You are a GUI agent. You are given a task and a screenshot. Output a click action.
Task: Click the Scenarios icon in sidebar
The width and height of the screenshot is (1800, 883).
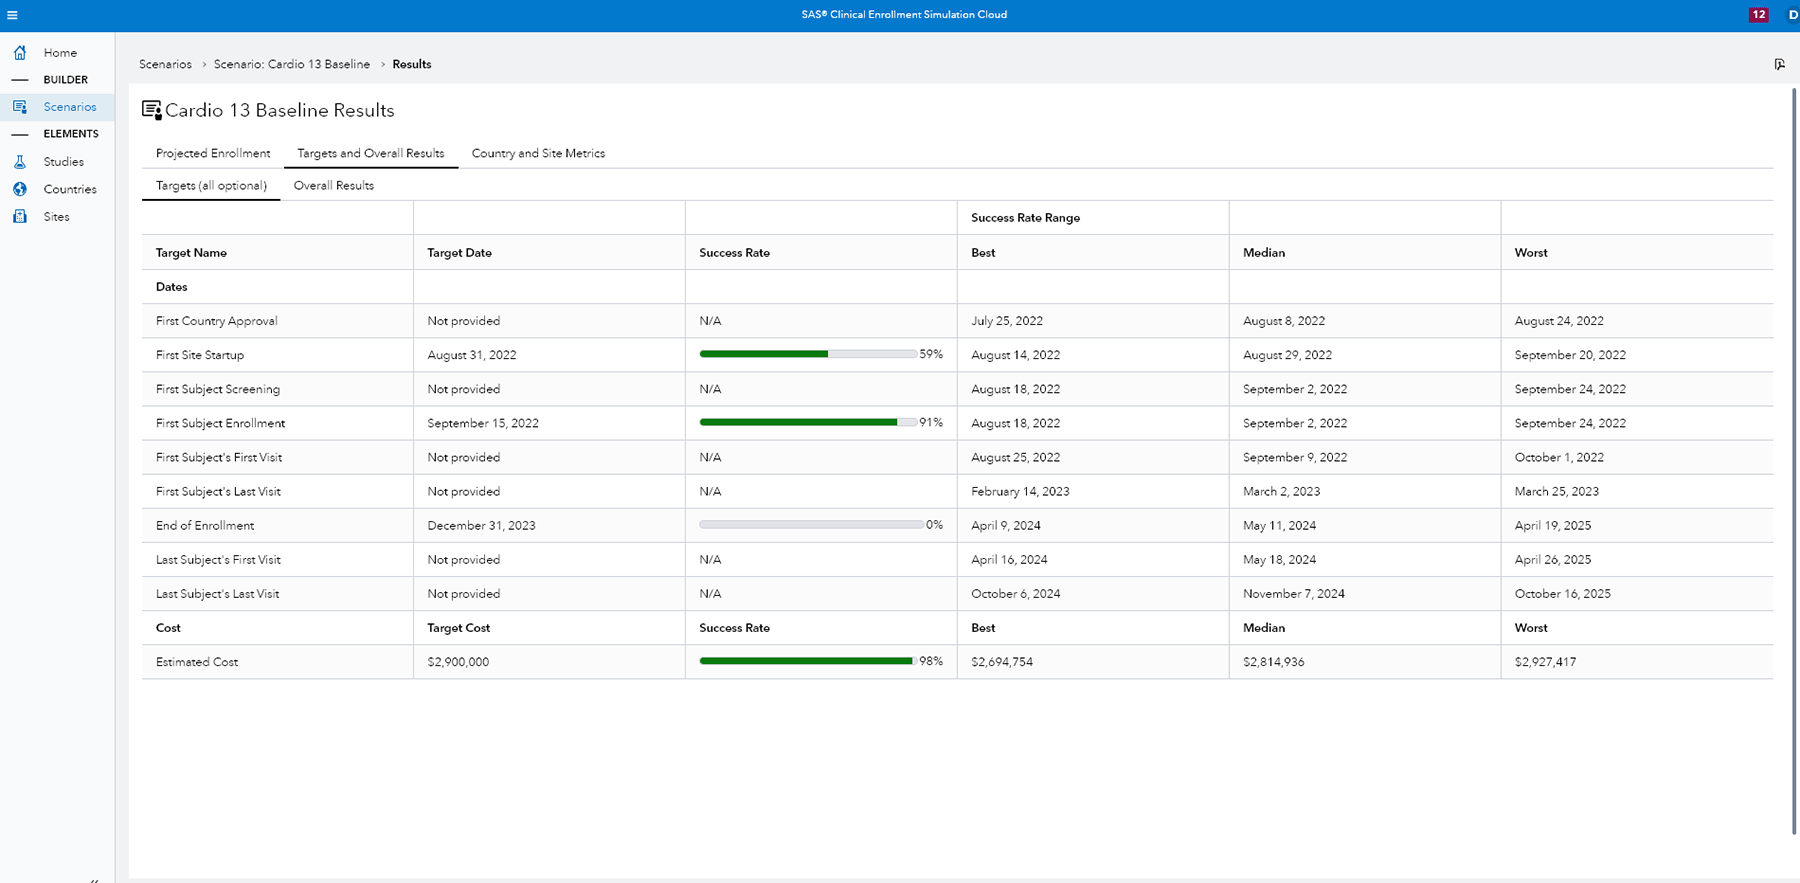point(20,107)
